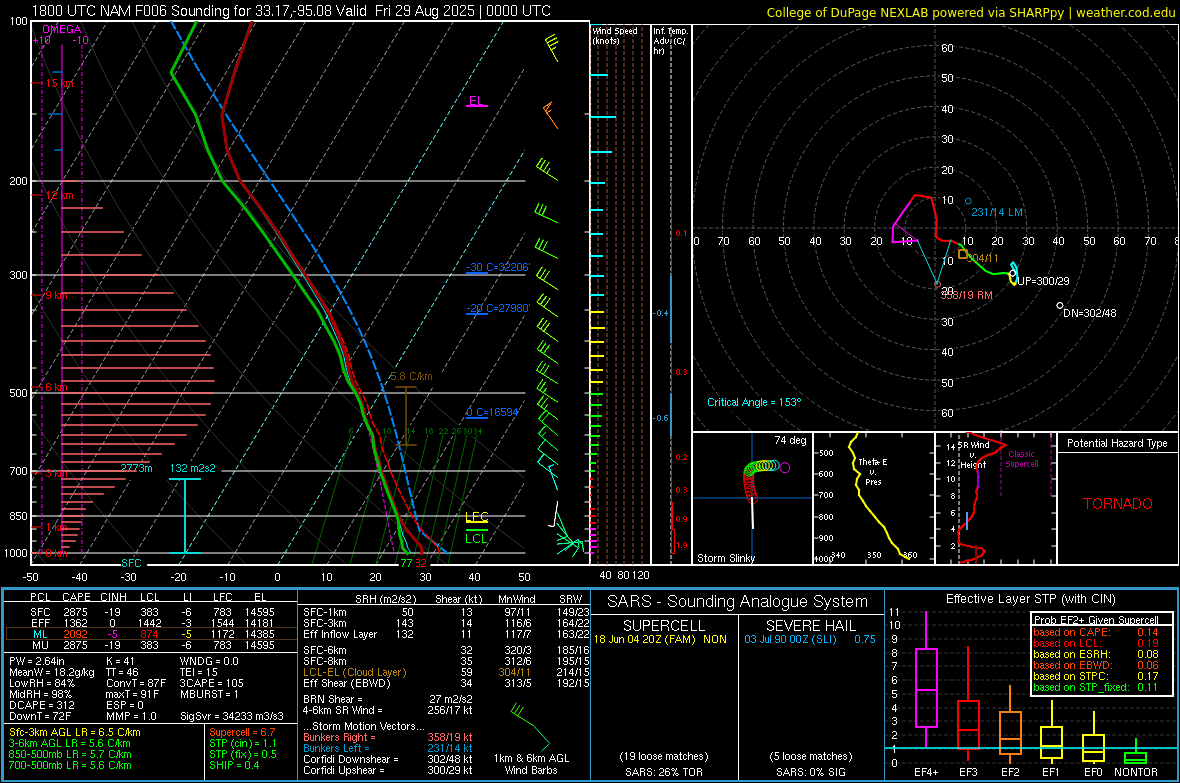
Task: Click the SHIP = 0.4 value
Action: pyautogui.click(x=234, y=765)
